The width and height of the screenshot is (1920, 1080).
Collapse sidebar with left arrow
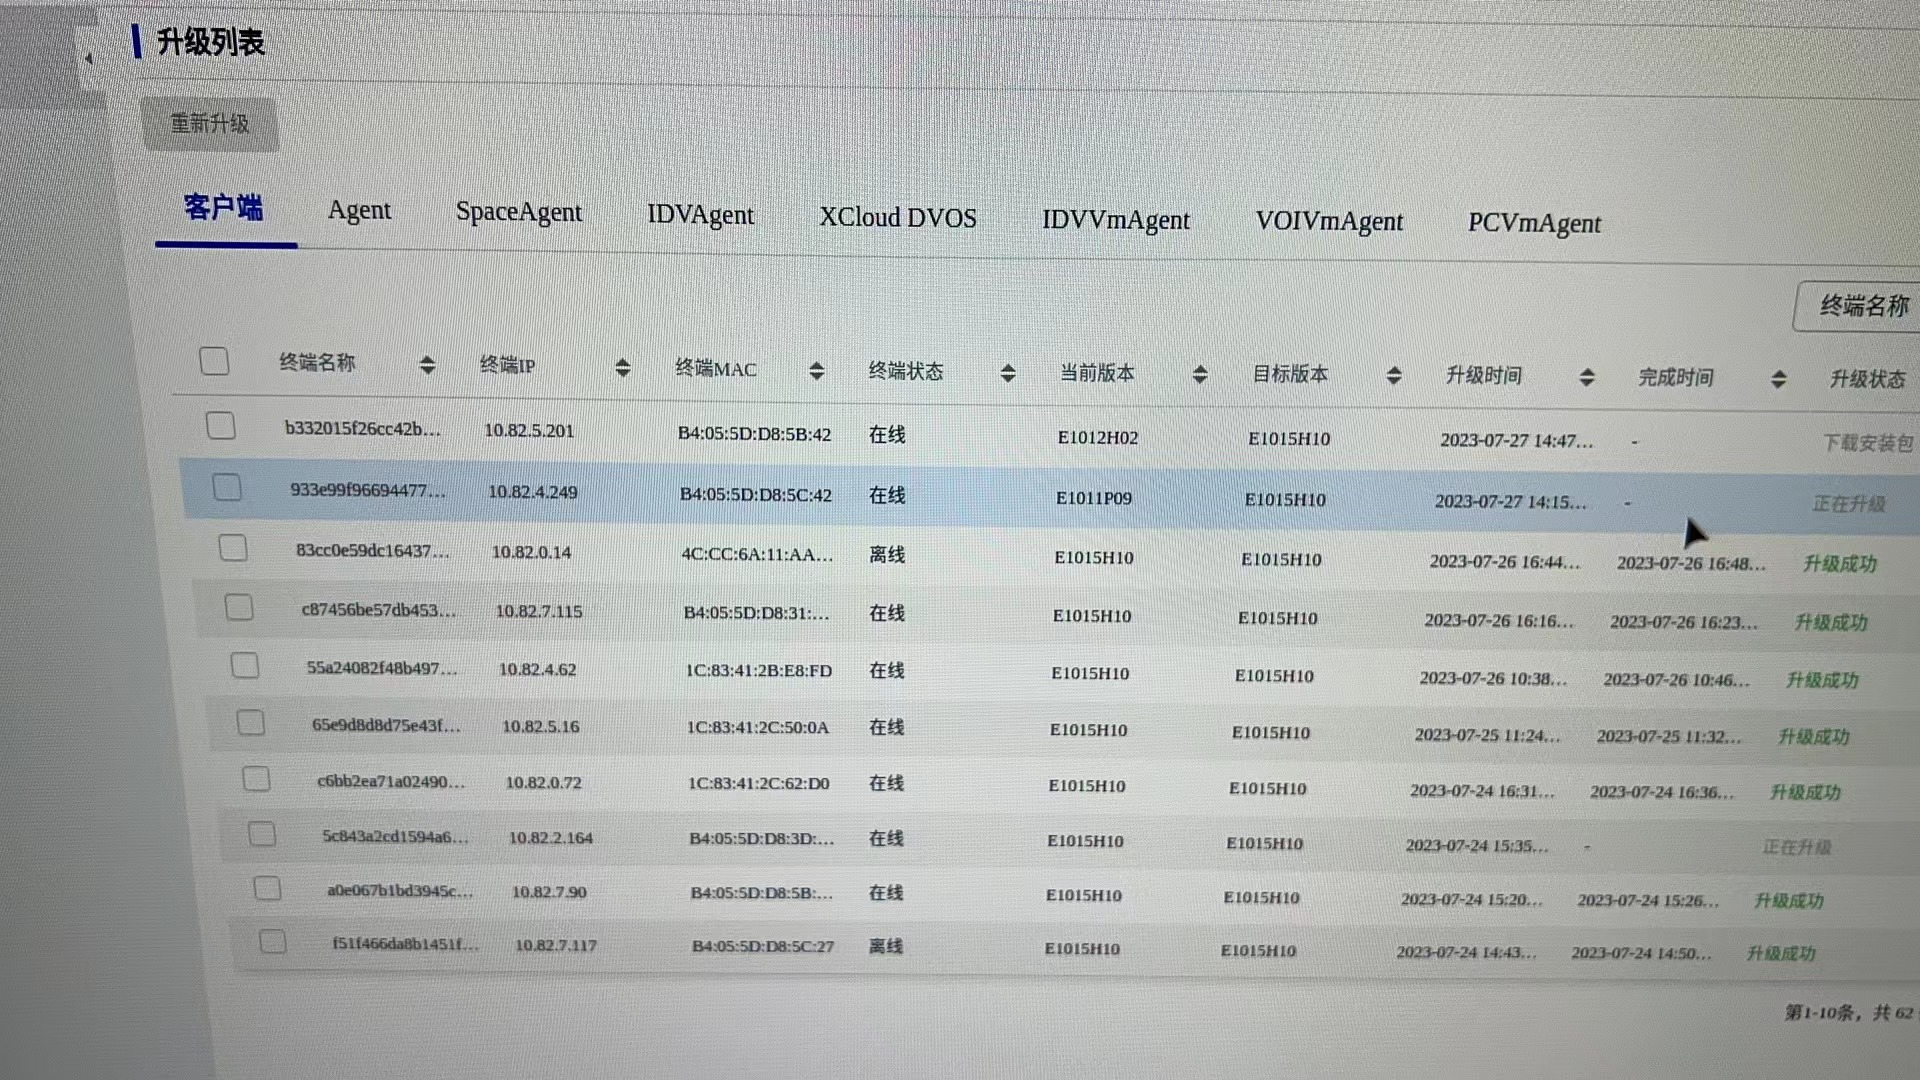(88, 59)
